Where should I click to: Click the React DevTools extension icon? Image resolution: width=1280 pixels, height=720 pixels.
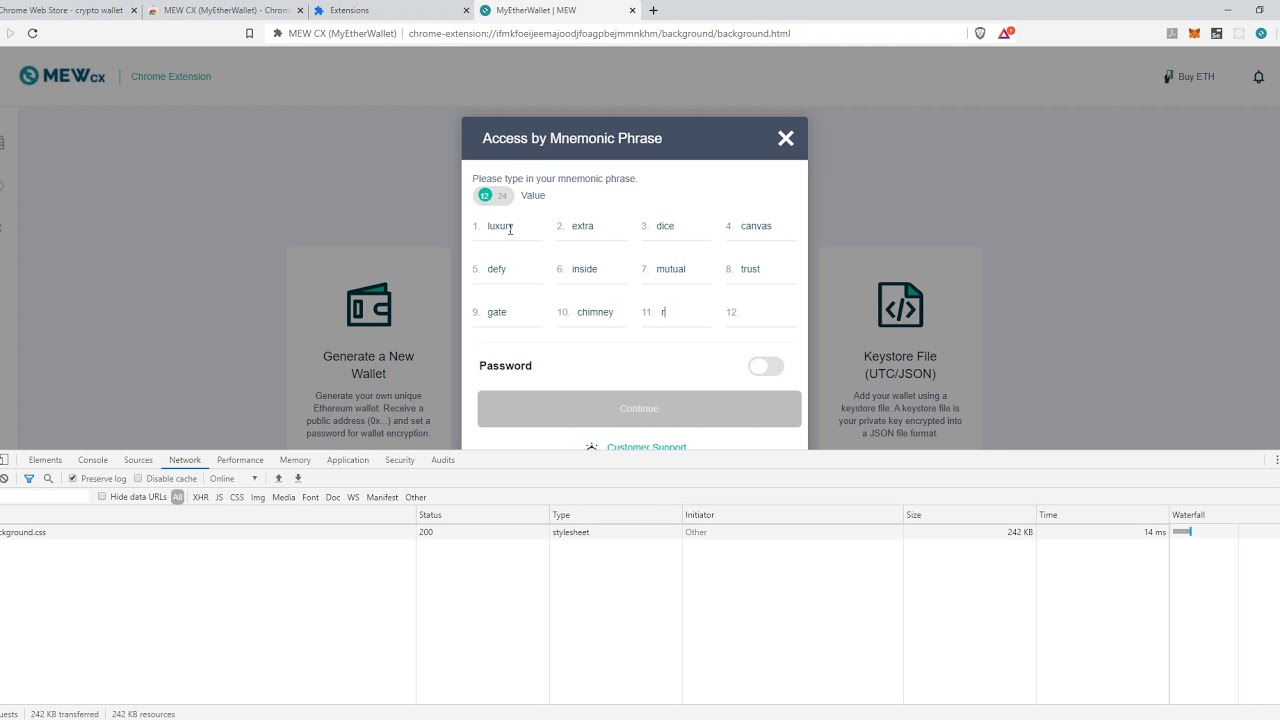1239,33
